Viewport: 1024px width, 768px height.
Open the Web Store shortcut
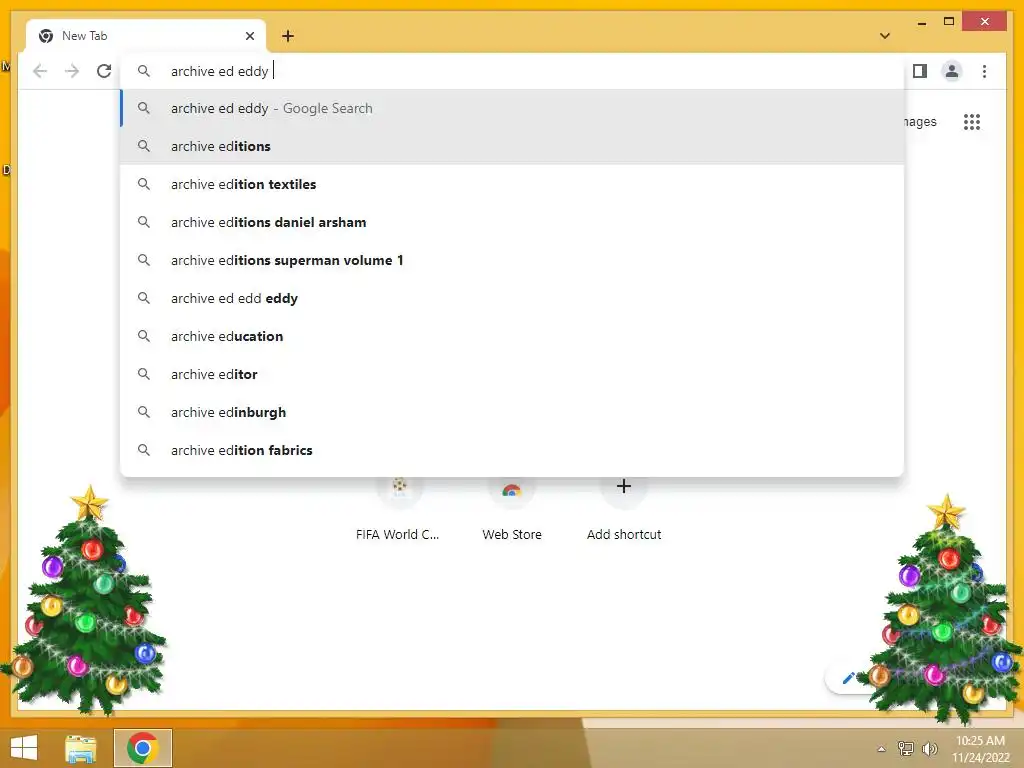(x=512, y=509)
